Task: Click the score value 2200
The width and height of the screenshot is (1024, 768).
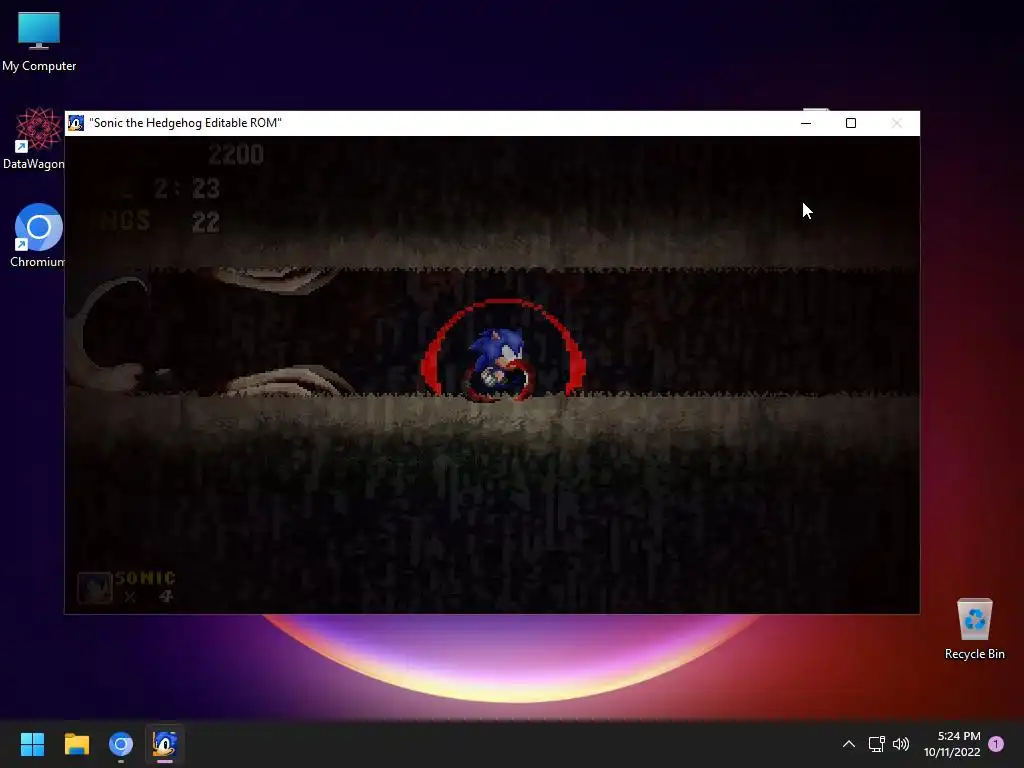Action: [236, 155]
